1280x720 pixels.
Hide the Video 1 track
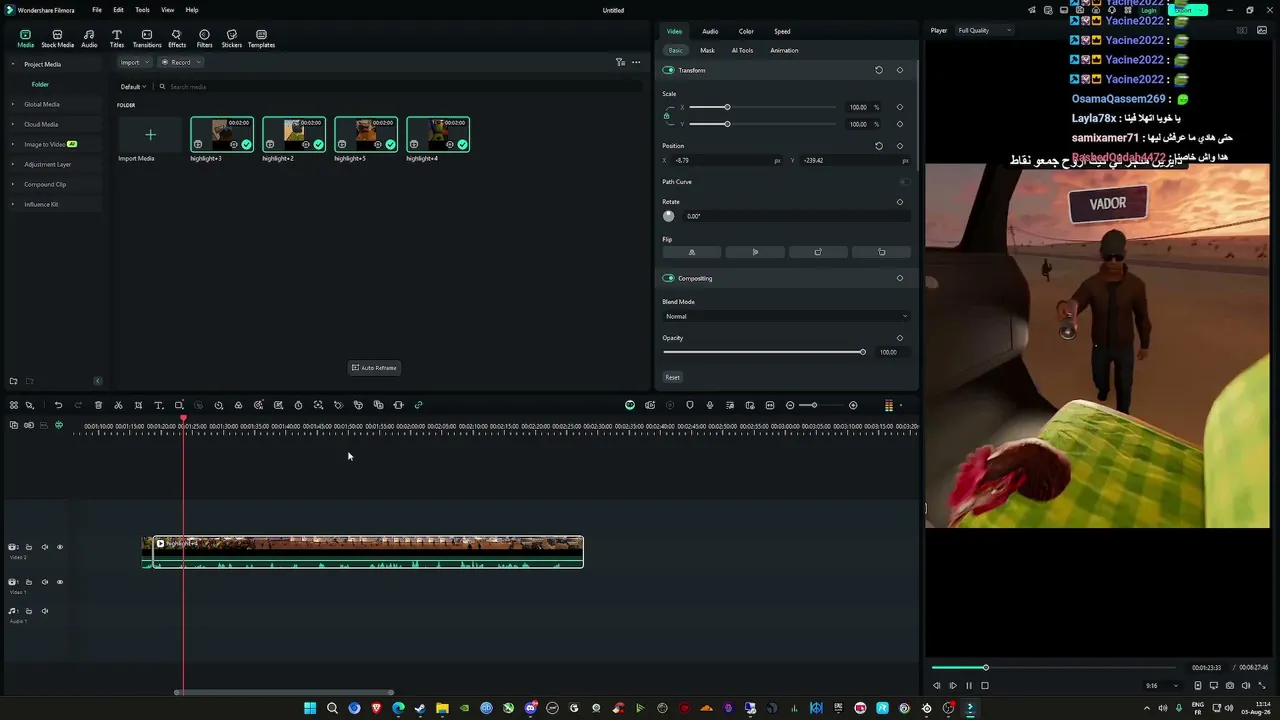59,582
